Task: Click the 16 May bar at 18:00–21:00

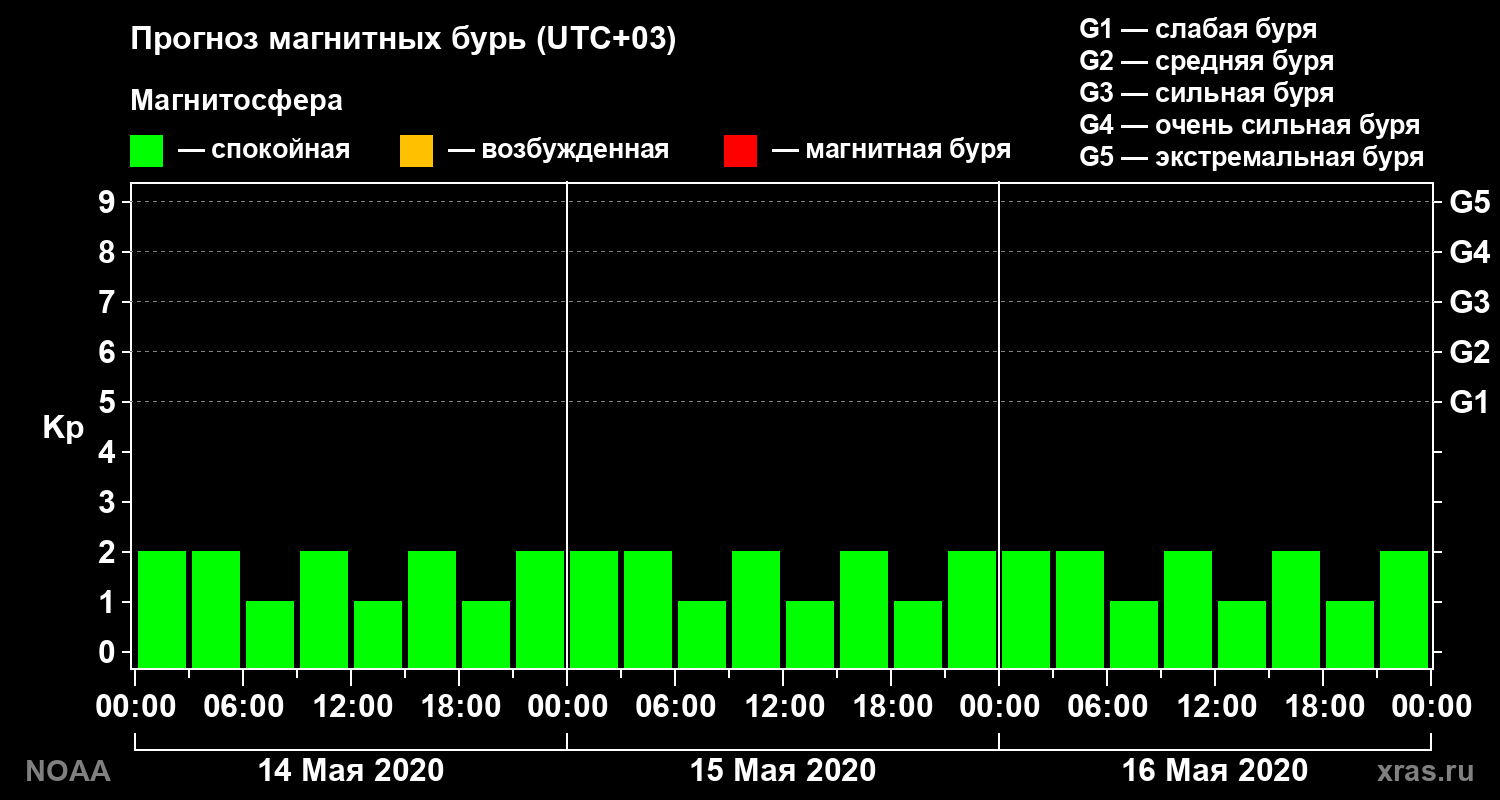Action: tap(1350, 634)
